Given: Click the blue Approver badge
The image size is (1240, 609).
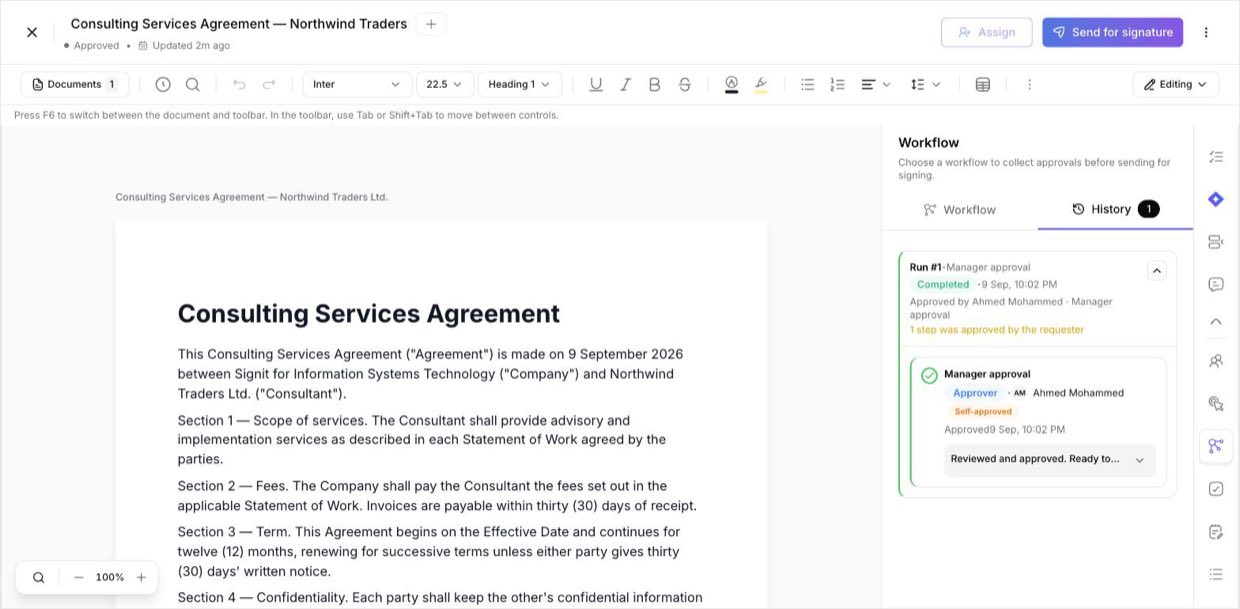Looking at the screenshot, I should point(975,393).
